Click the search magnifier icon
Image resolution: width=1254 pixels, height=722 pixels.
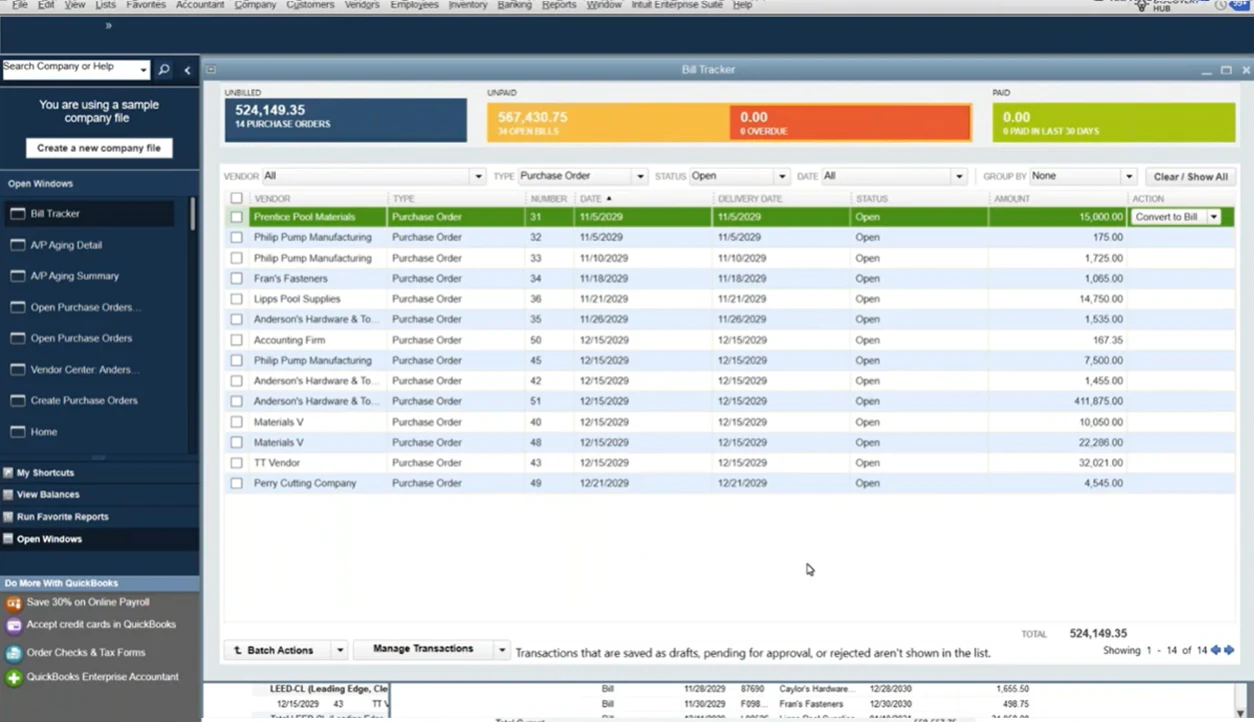164,70
